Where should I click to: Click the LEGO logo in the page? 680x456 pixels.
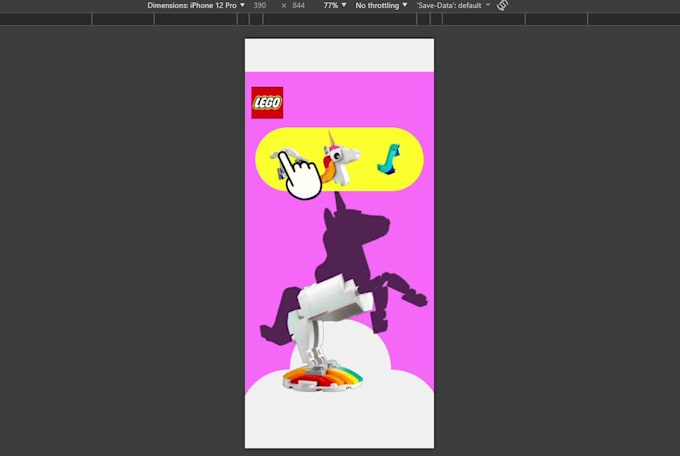point(267,103)
